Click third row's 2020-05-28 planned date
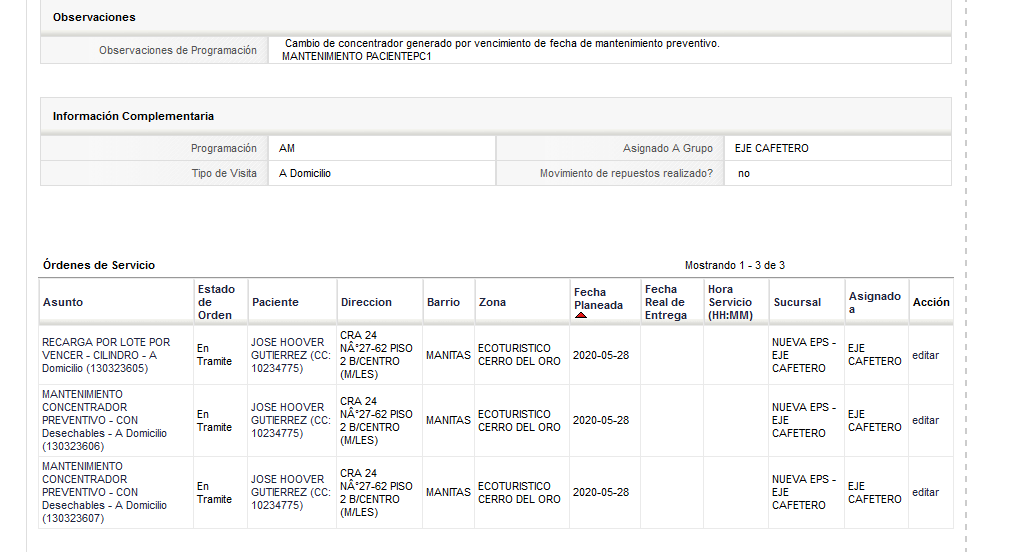1031x552 pixels. click(601, 492)
